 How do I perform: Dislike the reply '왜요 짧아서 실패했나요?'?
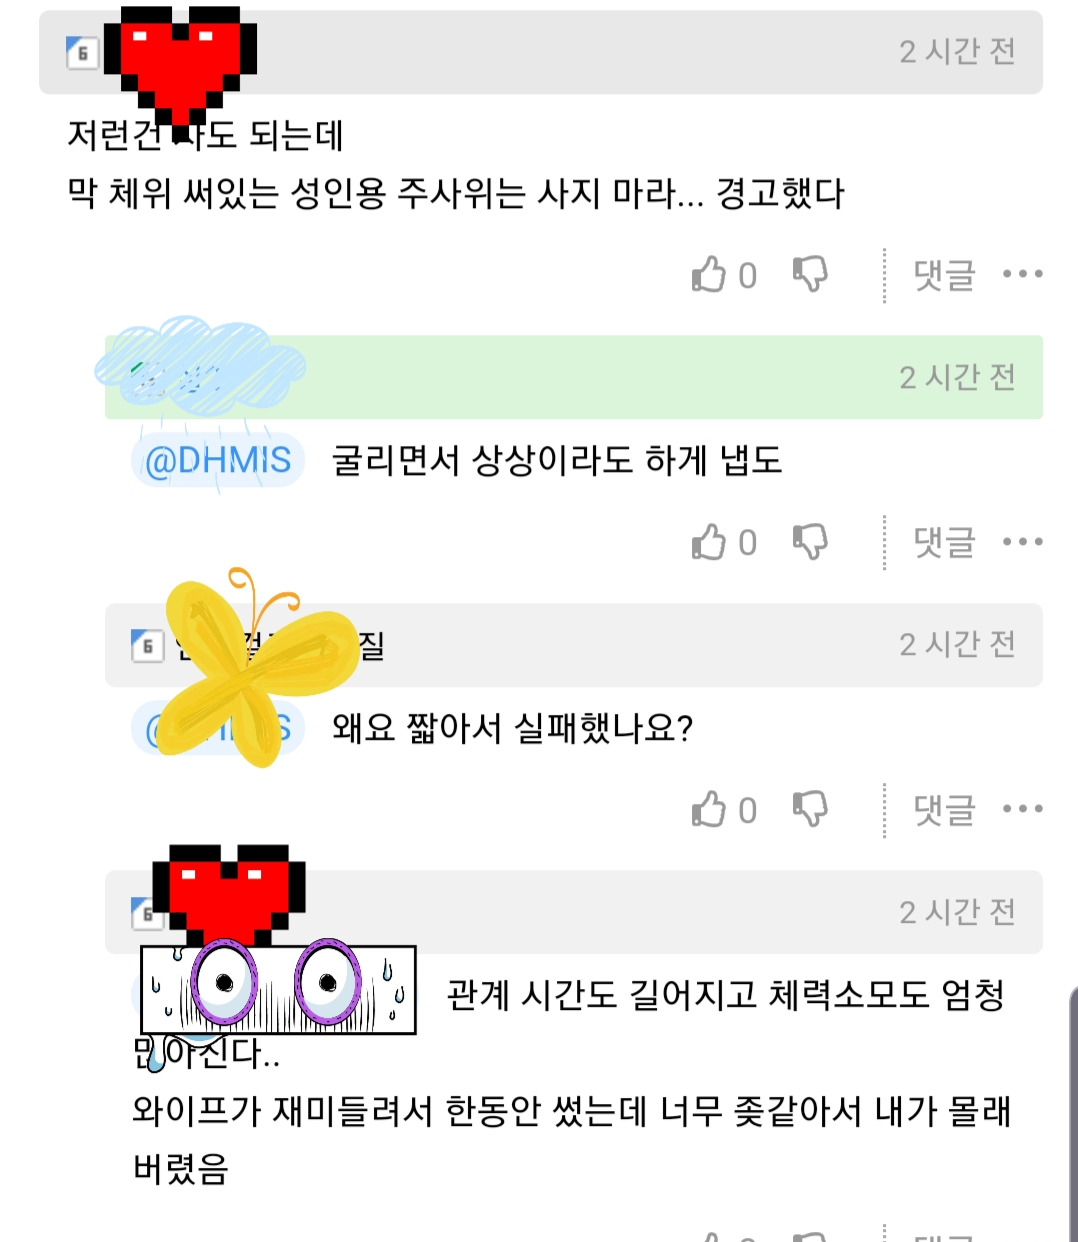tap(810, 809)
